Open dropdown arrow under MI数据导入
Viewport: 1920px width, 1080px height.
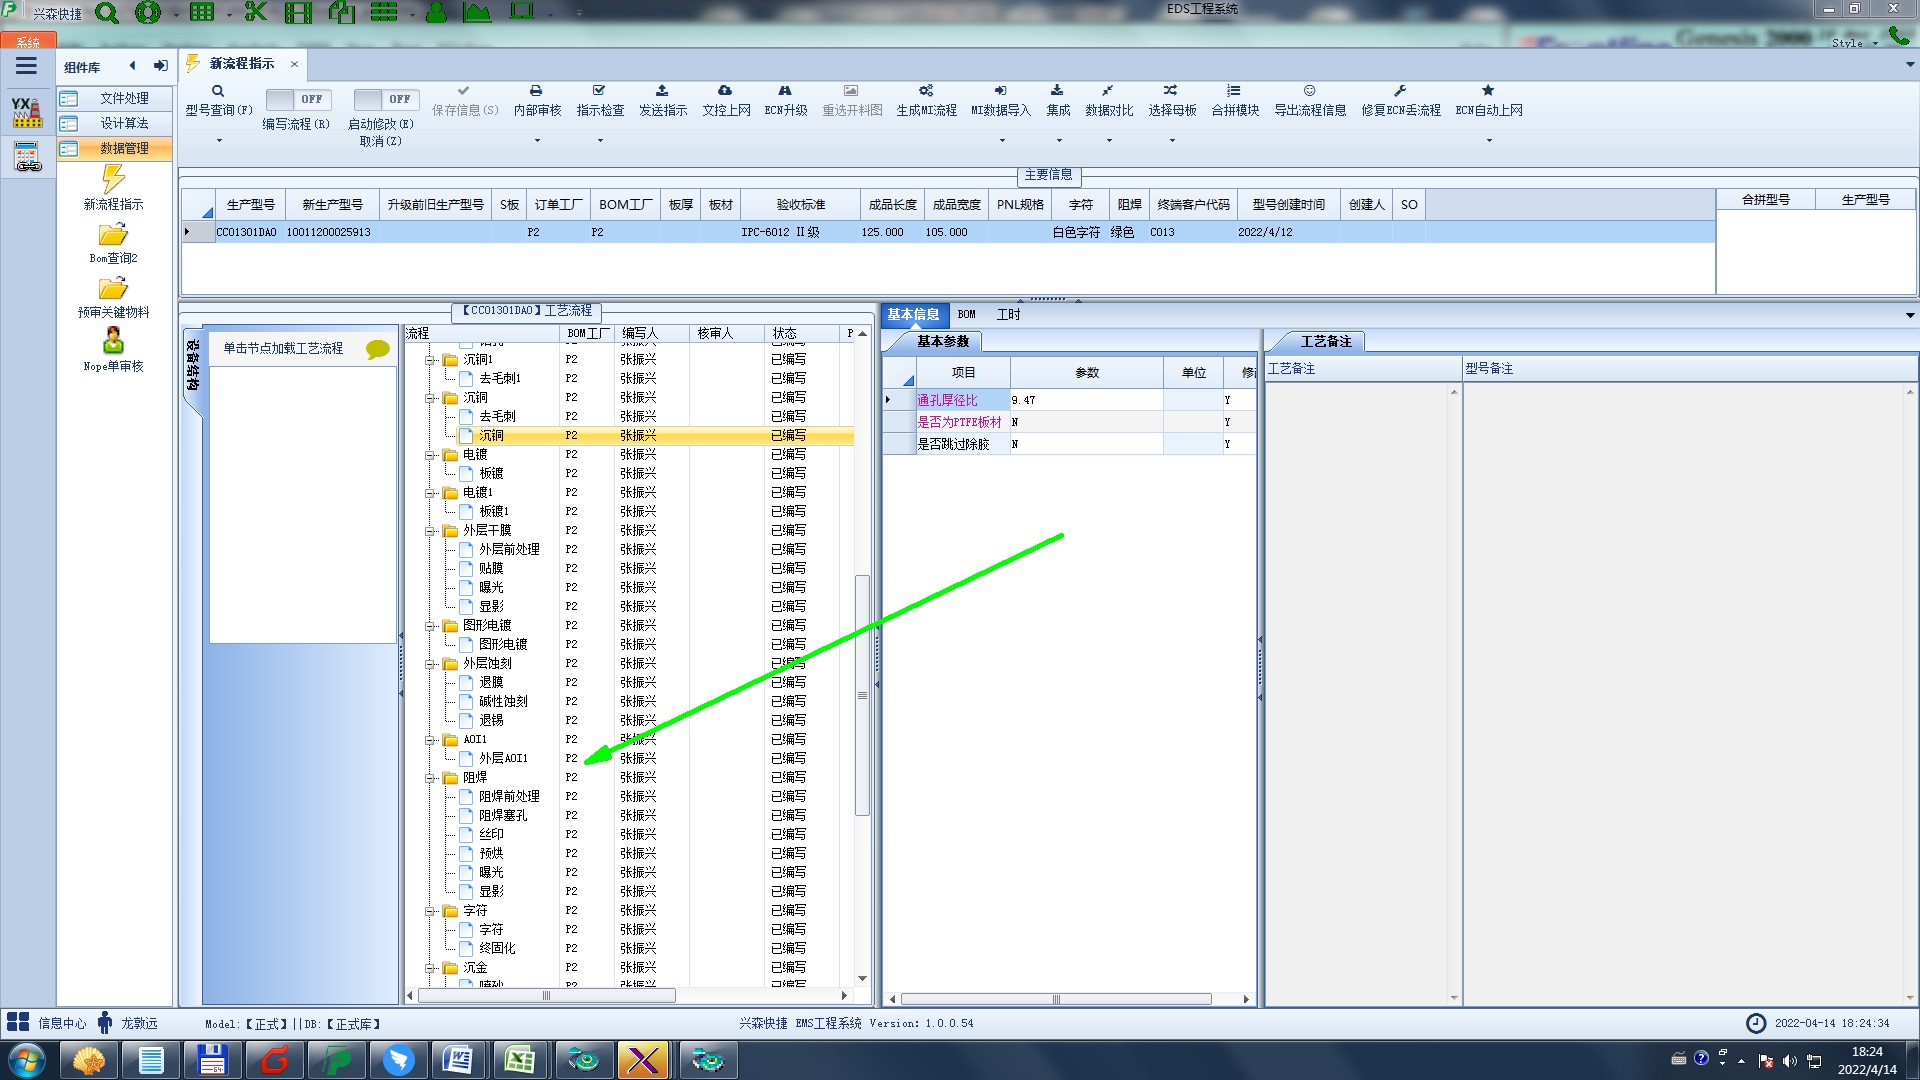click(1001, 141)
